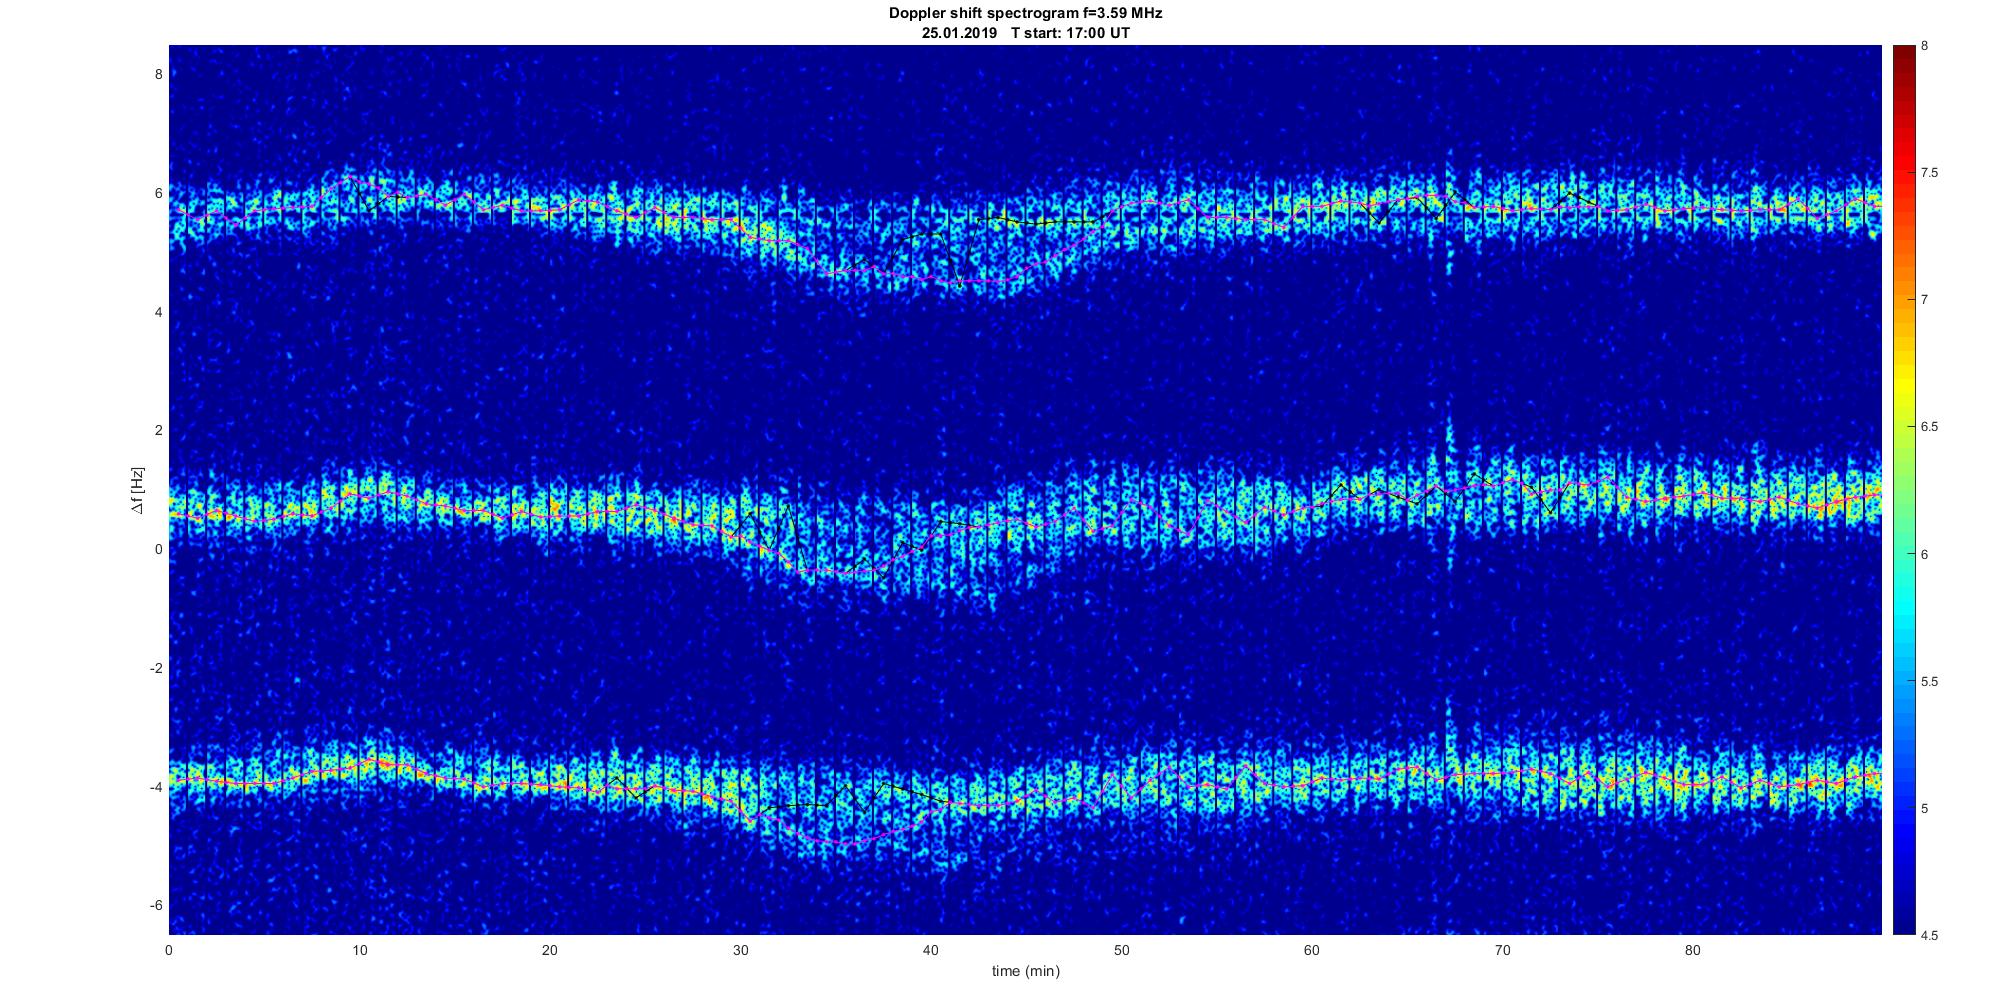Image resolution: width=2000 pixels, height=1003 pixels.
Task: Click the x-axis tick label 80
Action: point(1692,950)
